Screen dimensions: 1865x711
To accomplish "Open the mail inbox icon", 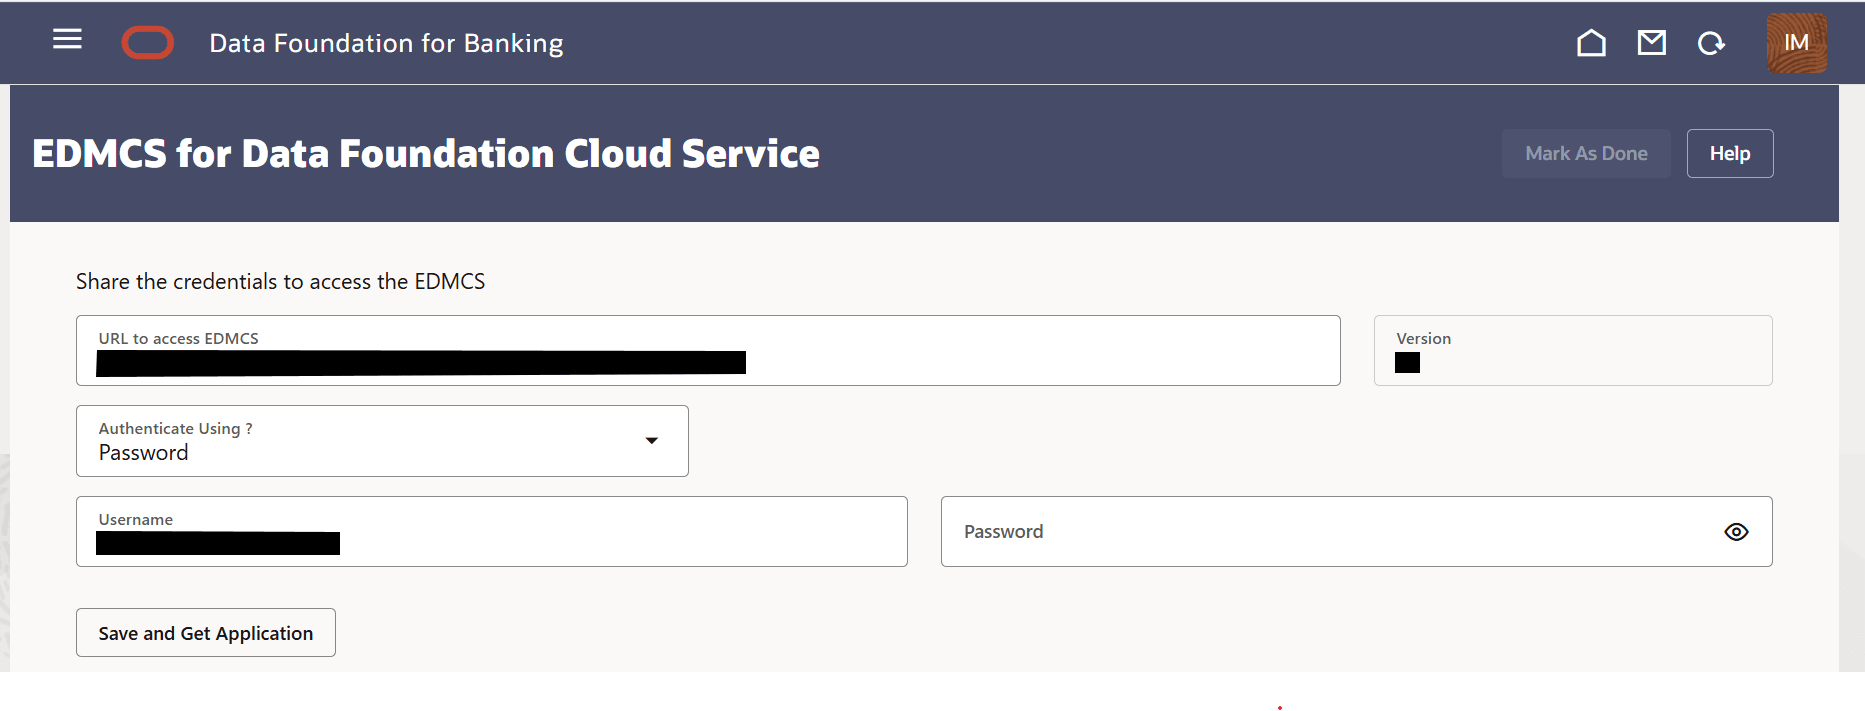I will pyautogui.click(x=1651, y=43).
